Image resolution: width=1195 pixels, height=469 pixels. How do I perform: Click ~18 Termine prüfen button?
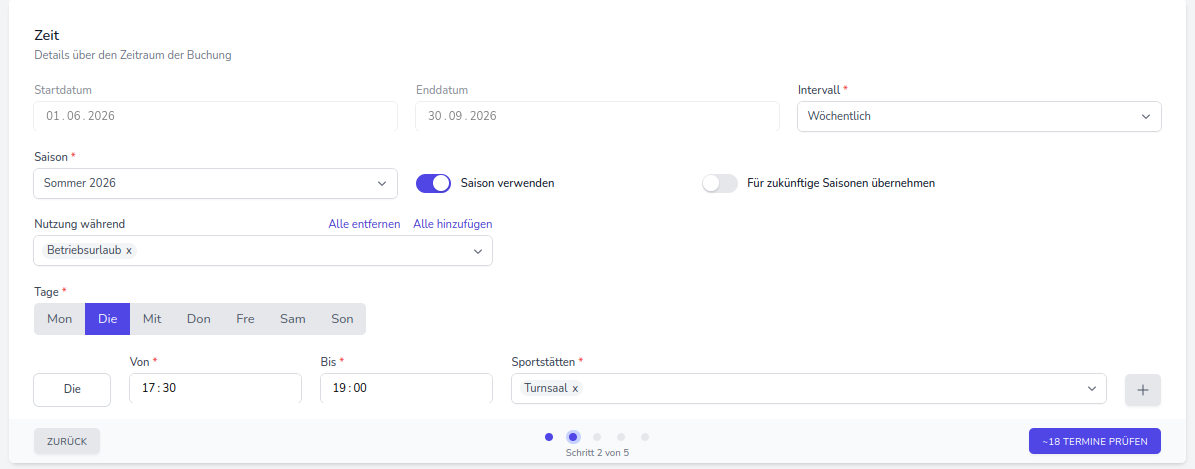[x=1094, y=441]
